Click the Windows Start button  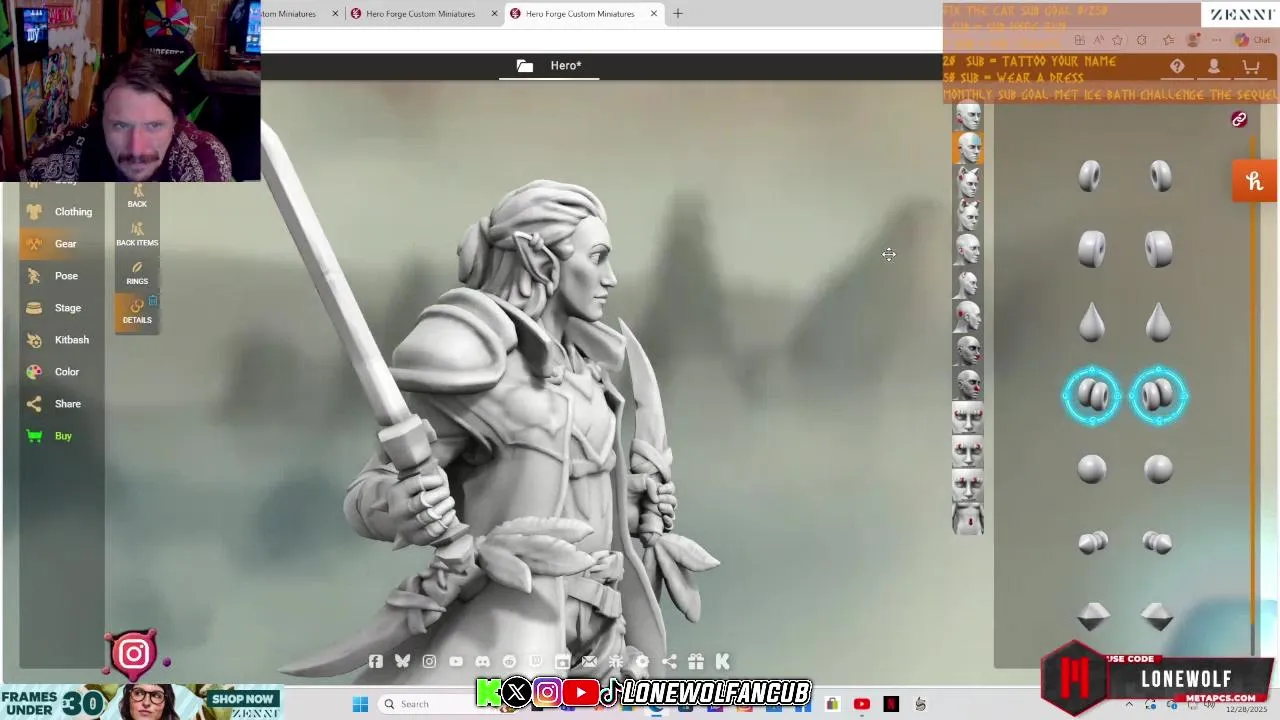coord(360,704)
